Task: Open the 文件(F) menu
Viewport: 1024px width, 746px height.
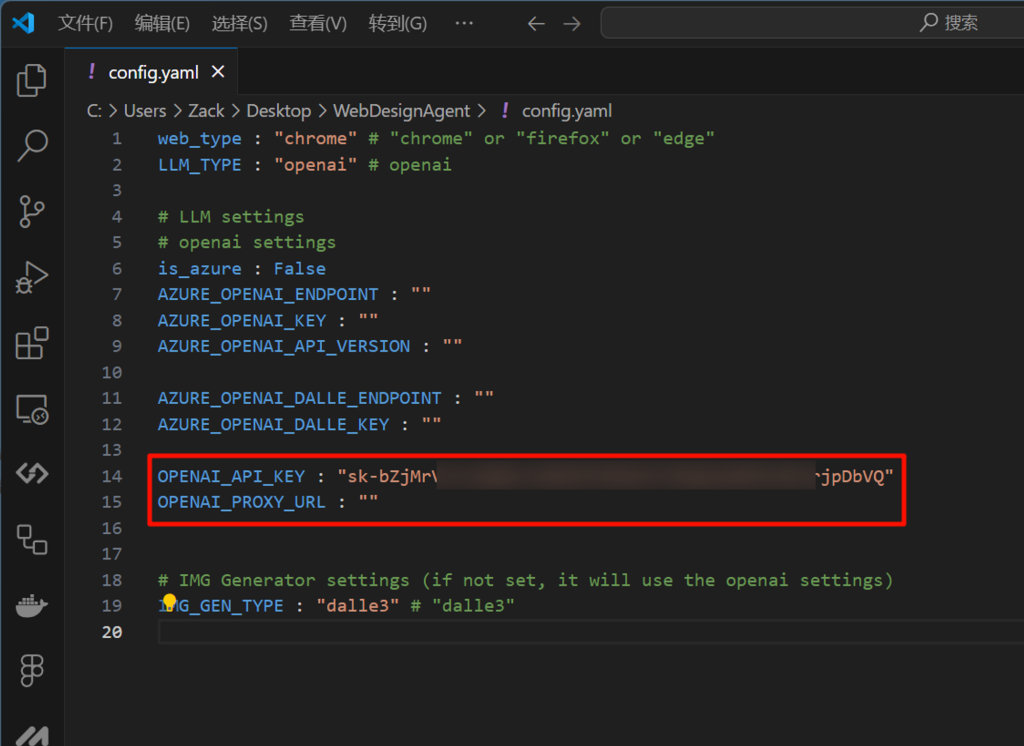Action: 85,23
